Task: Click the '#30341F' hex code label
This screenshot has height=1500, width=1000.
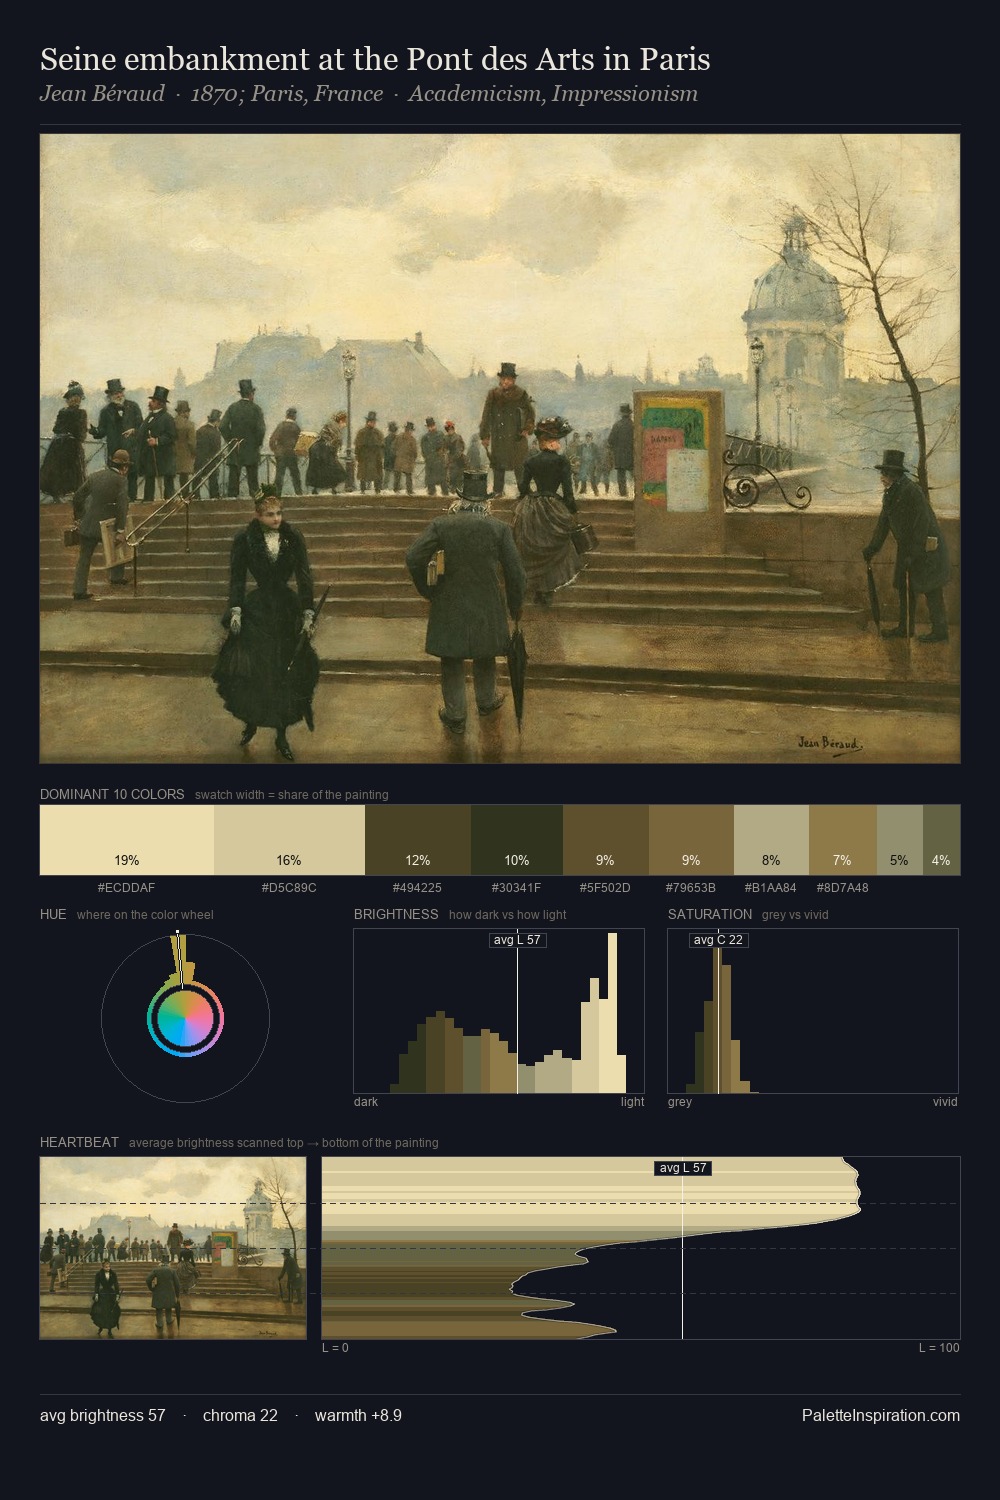Action: coord(516,887)
